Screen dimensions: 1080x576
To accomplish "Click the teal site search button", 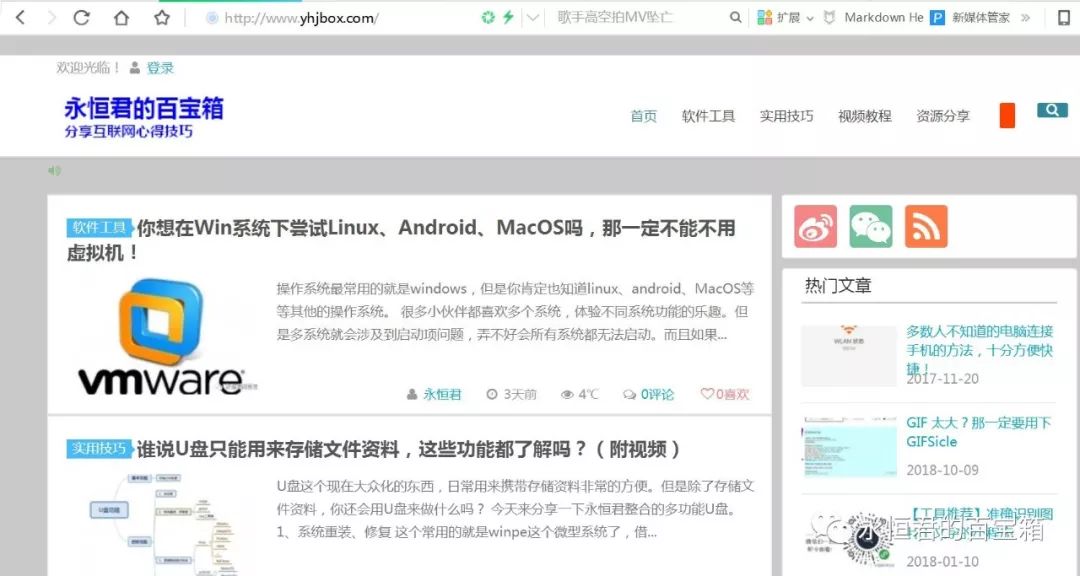I will point(1052,110).
